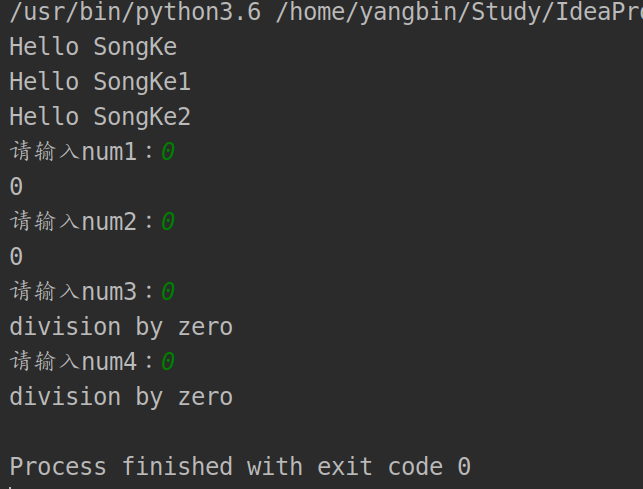This screenshot has height=489, width=643.
Task: Click the green 0 entered for num2
Action: coord(168,221)
